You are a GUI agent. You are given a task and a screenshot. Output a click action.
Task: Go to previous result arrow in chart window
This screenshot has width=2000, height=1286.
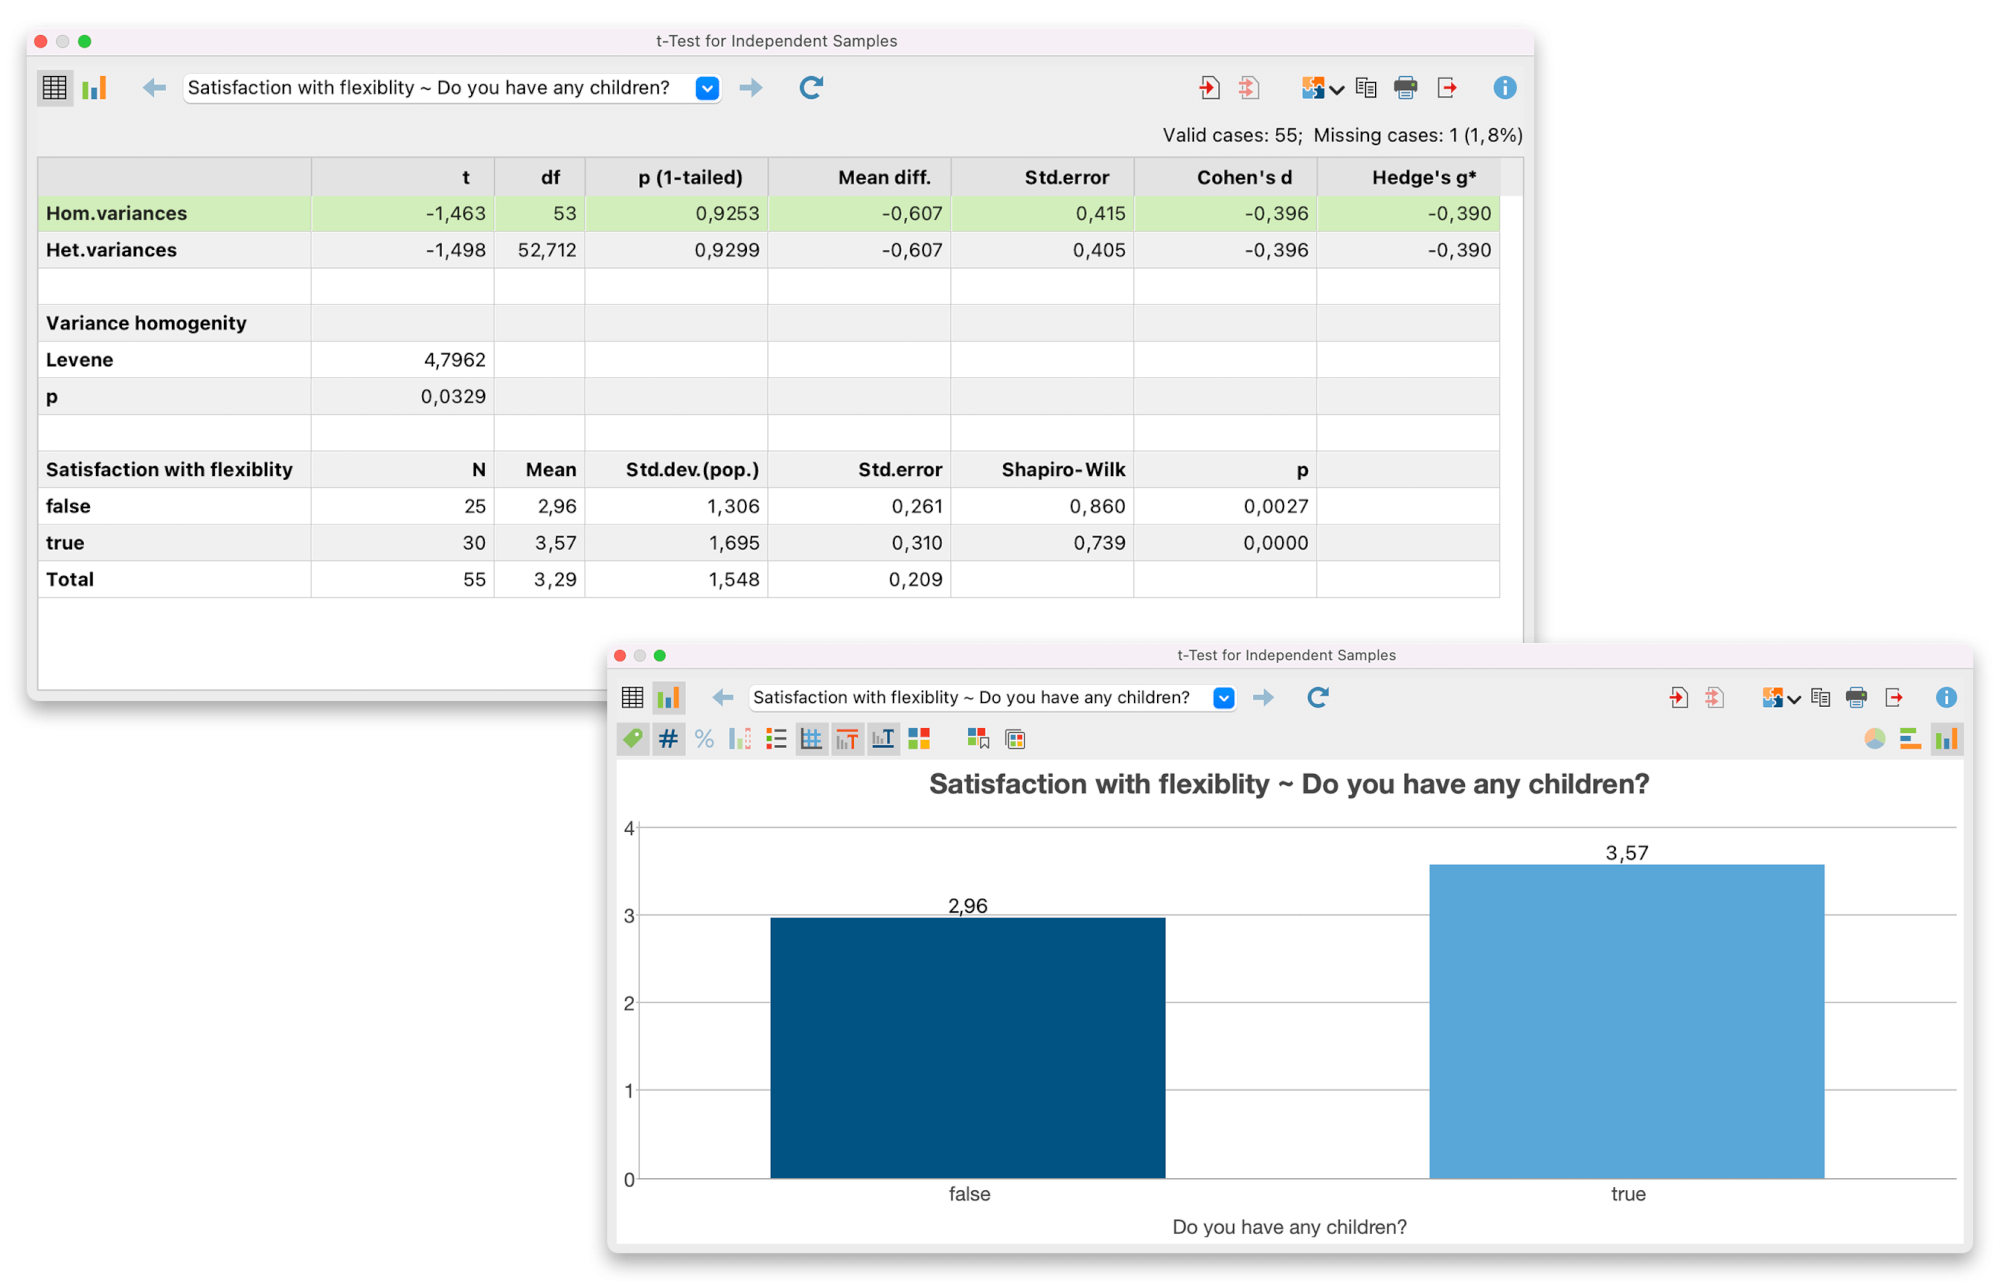coord(723,698)
